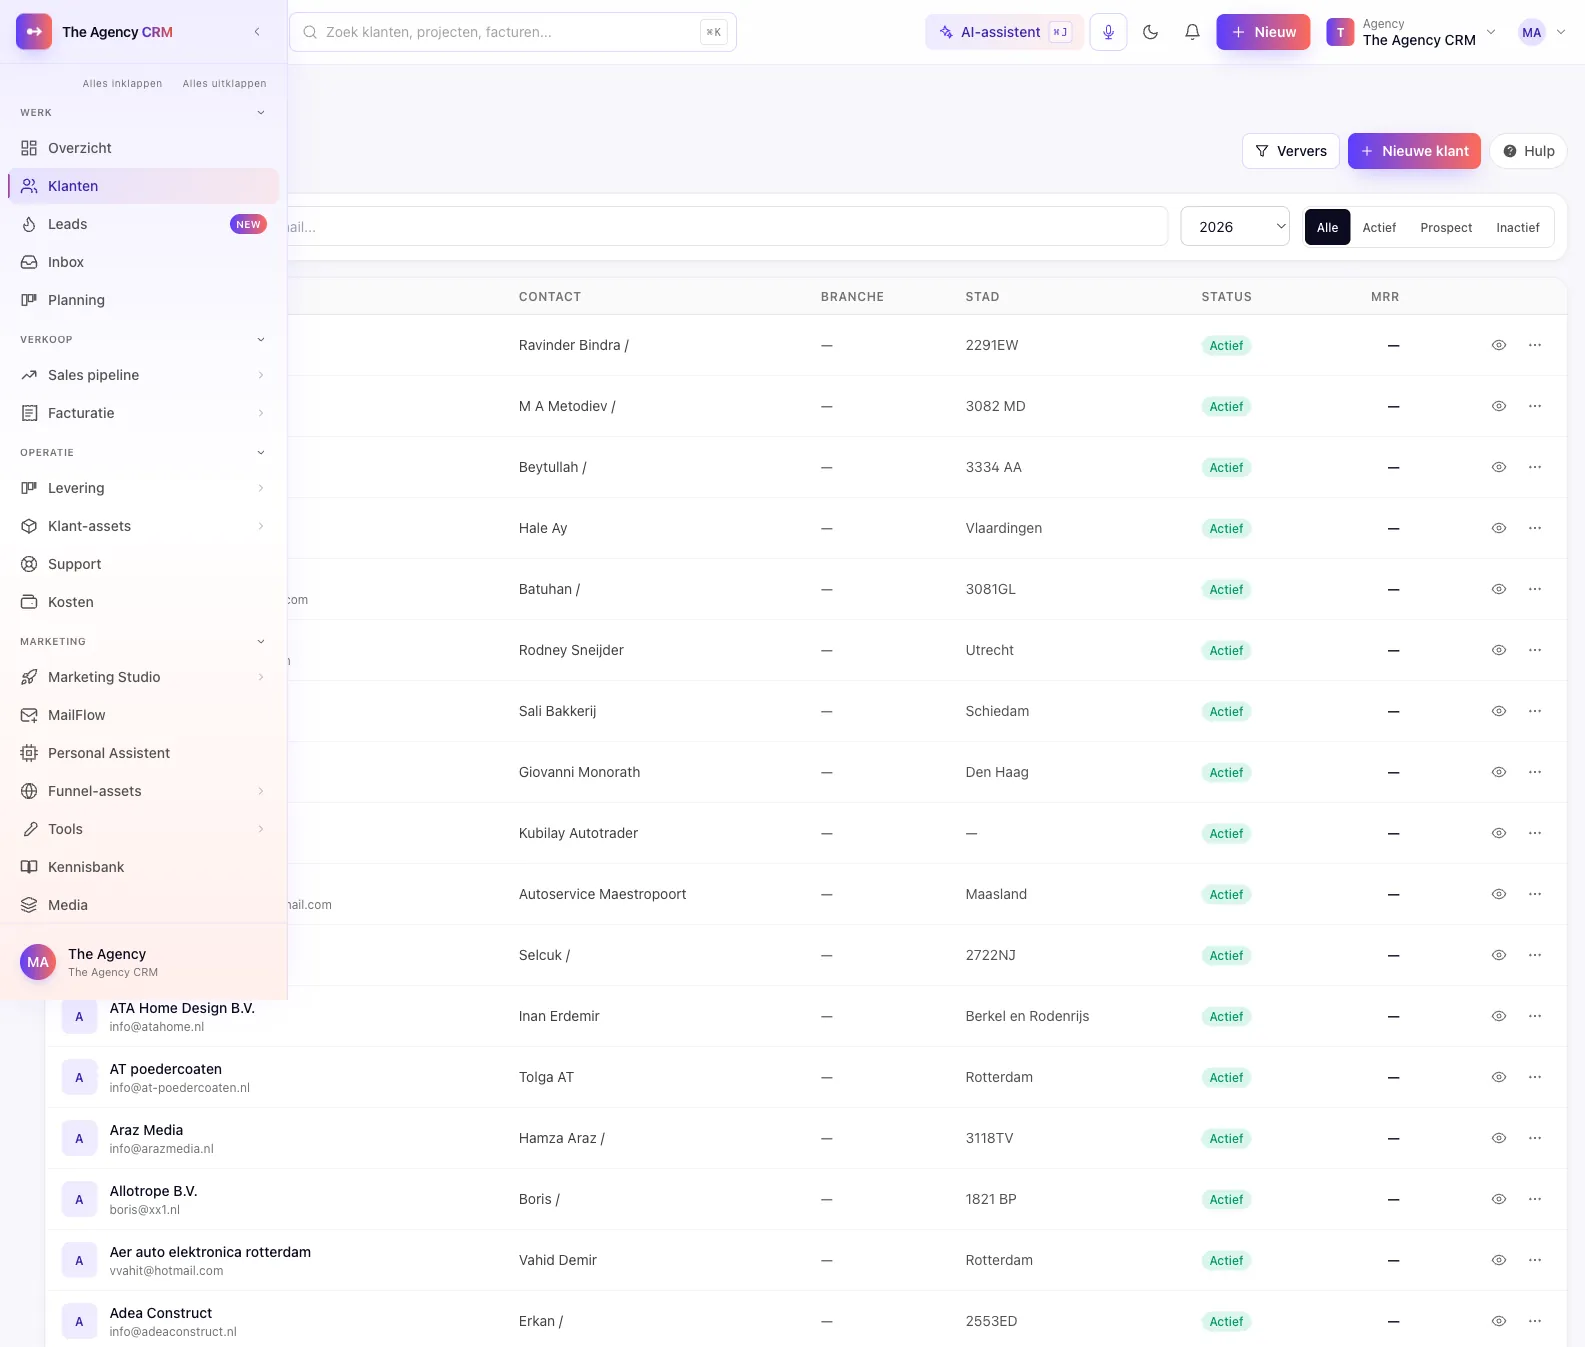Open Kennisbank in the sidebar
This screenshot has width=1585, height=1347.
pyautogui.click(x=143, y=867)
